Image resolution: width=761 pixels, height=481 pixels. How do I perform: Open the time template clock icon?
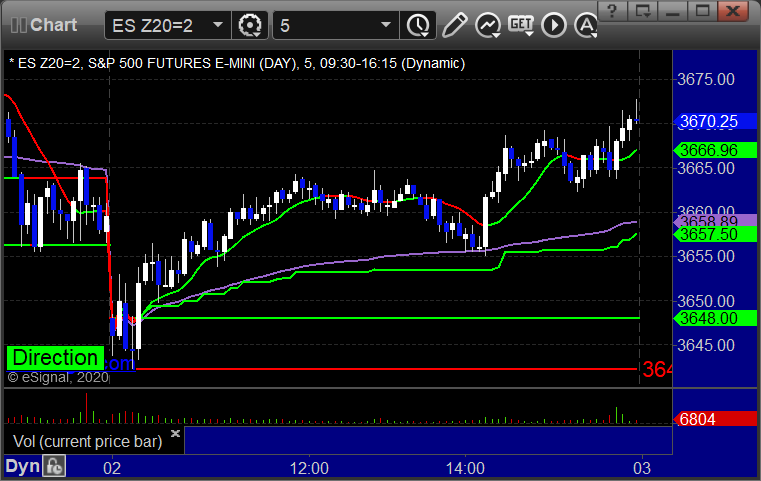[x=418, y=25]
